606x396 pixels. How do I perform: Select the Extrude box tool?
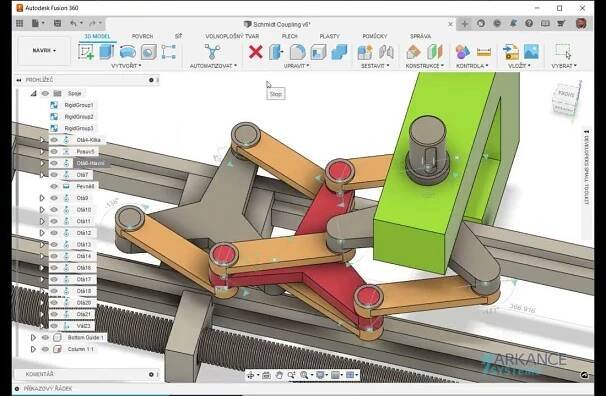[x=106, y=52]
